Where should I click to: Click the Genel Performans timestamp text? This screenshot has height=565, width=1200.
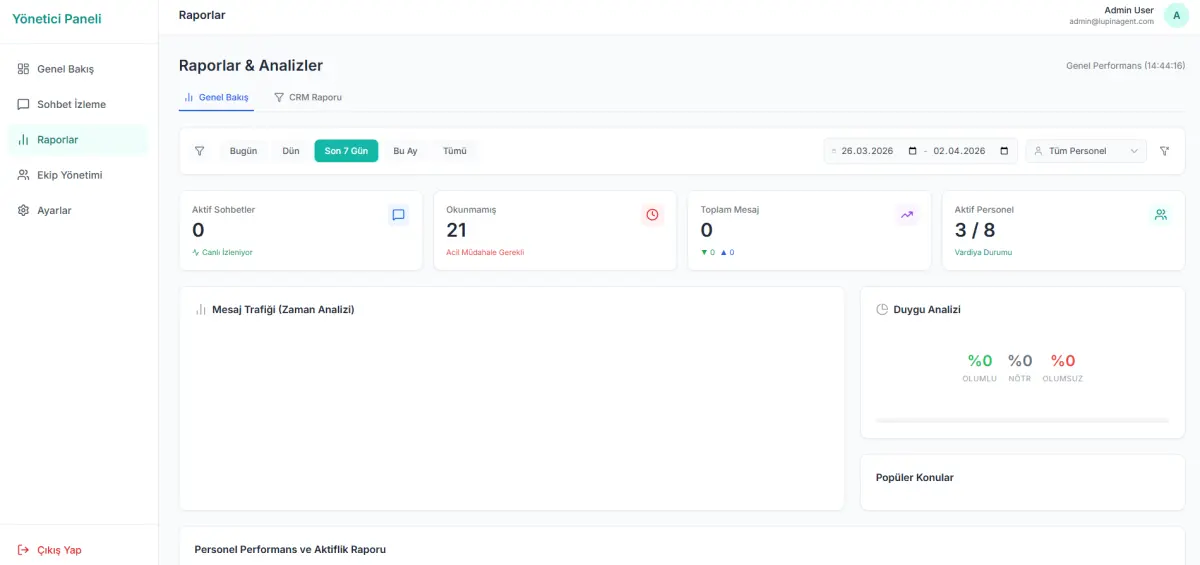[1126, 66]
